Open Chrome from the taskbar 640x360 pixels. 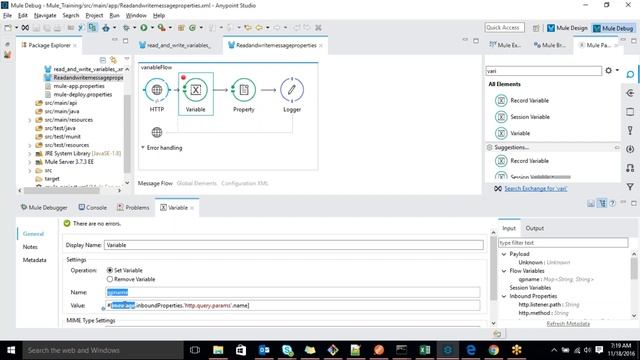(493, 350)
